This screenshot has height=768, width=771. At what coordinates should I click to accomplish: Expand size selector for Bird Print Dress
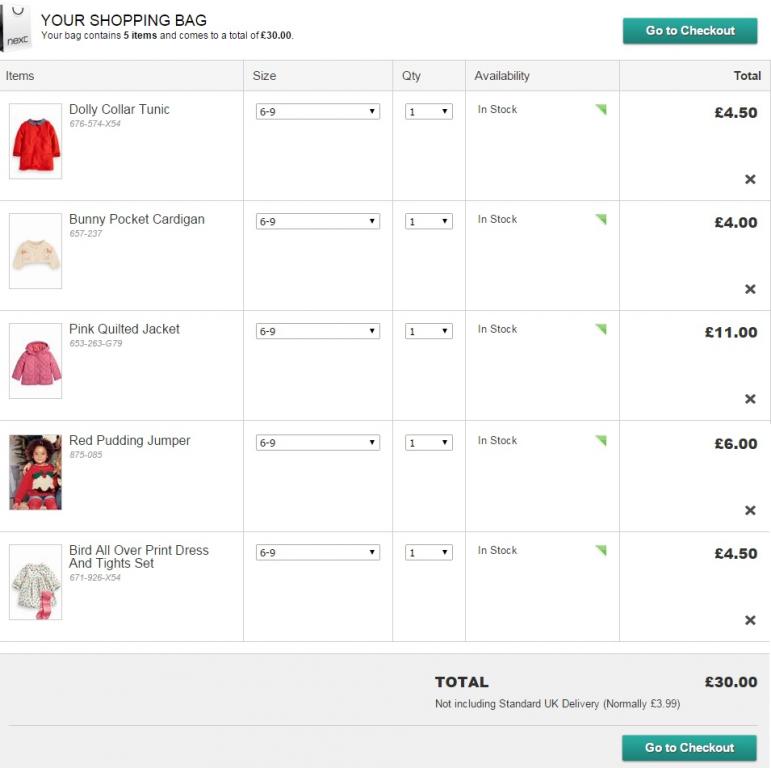click(318, 553)
